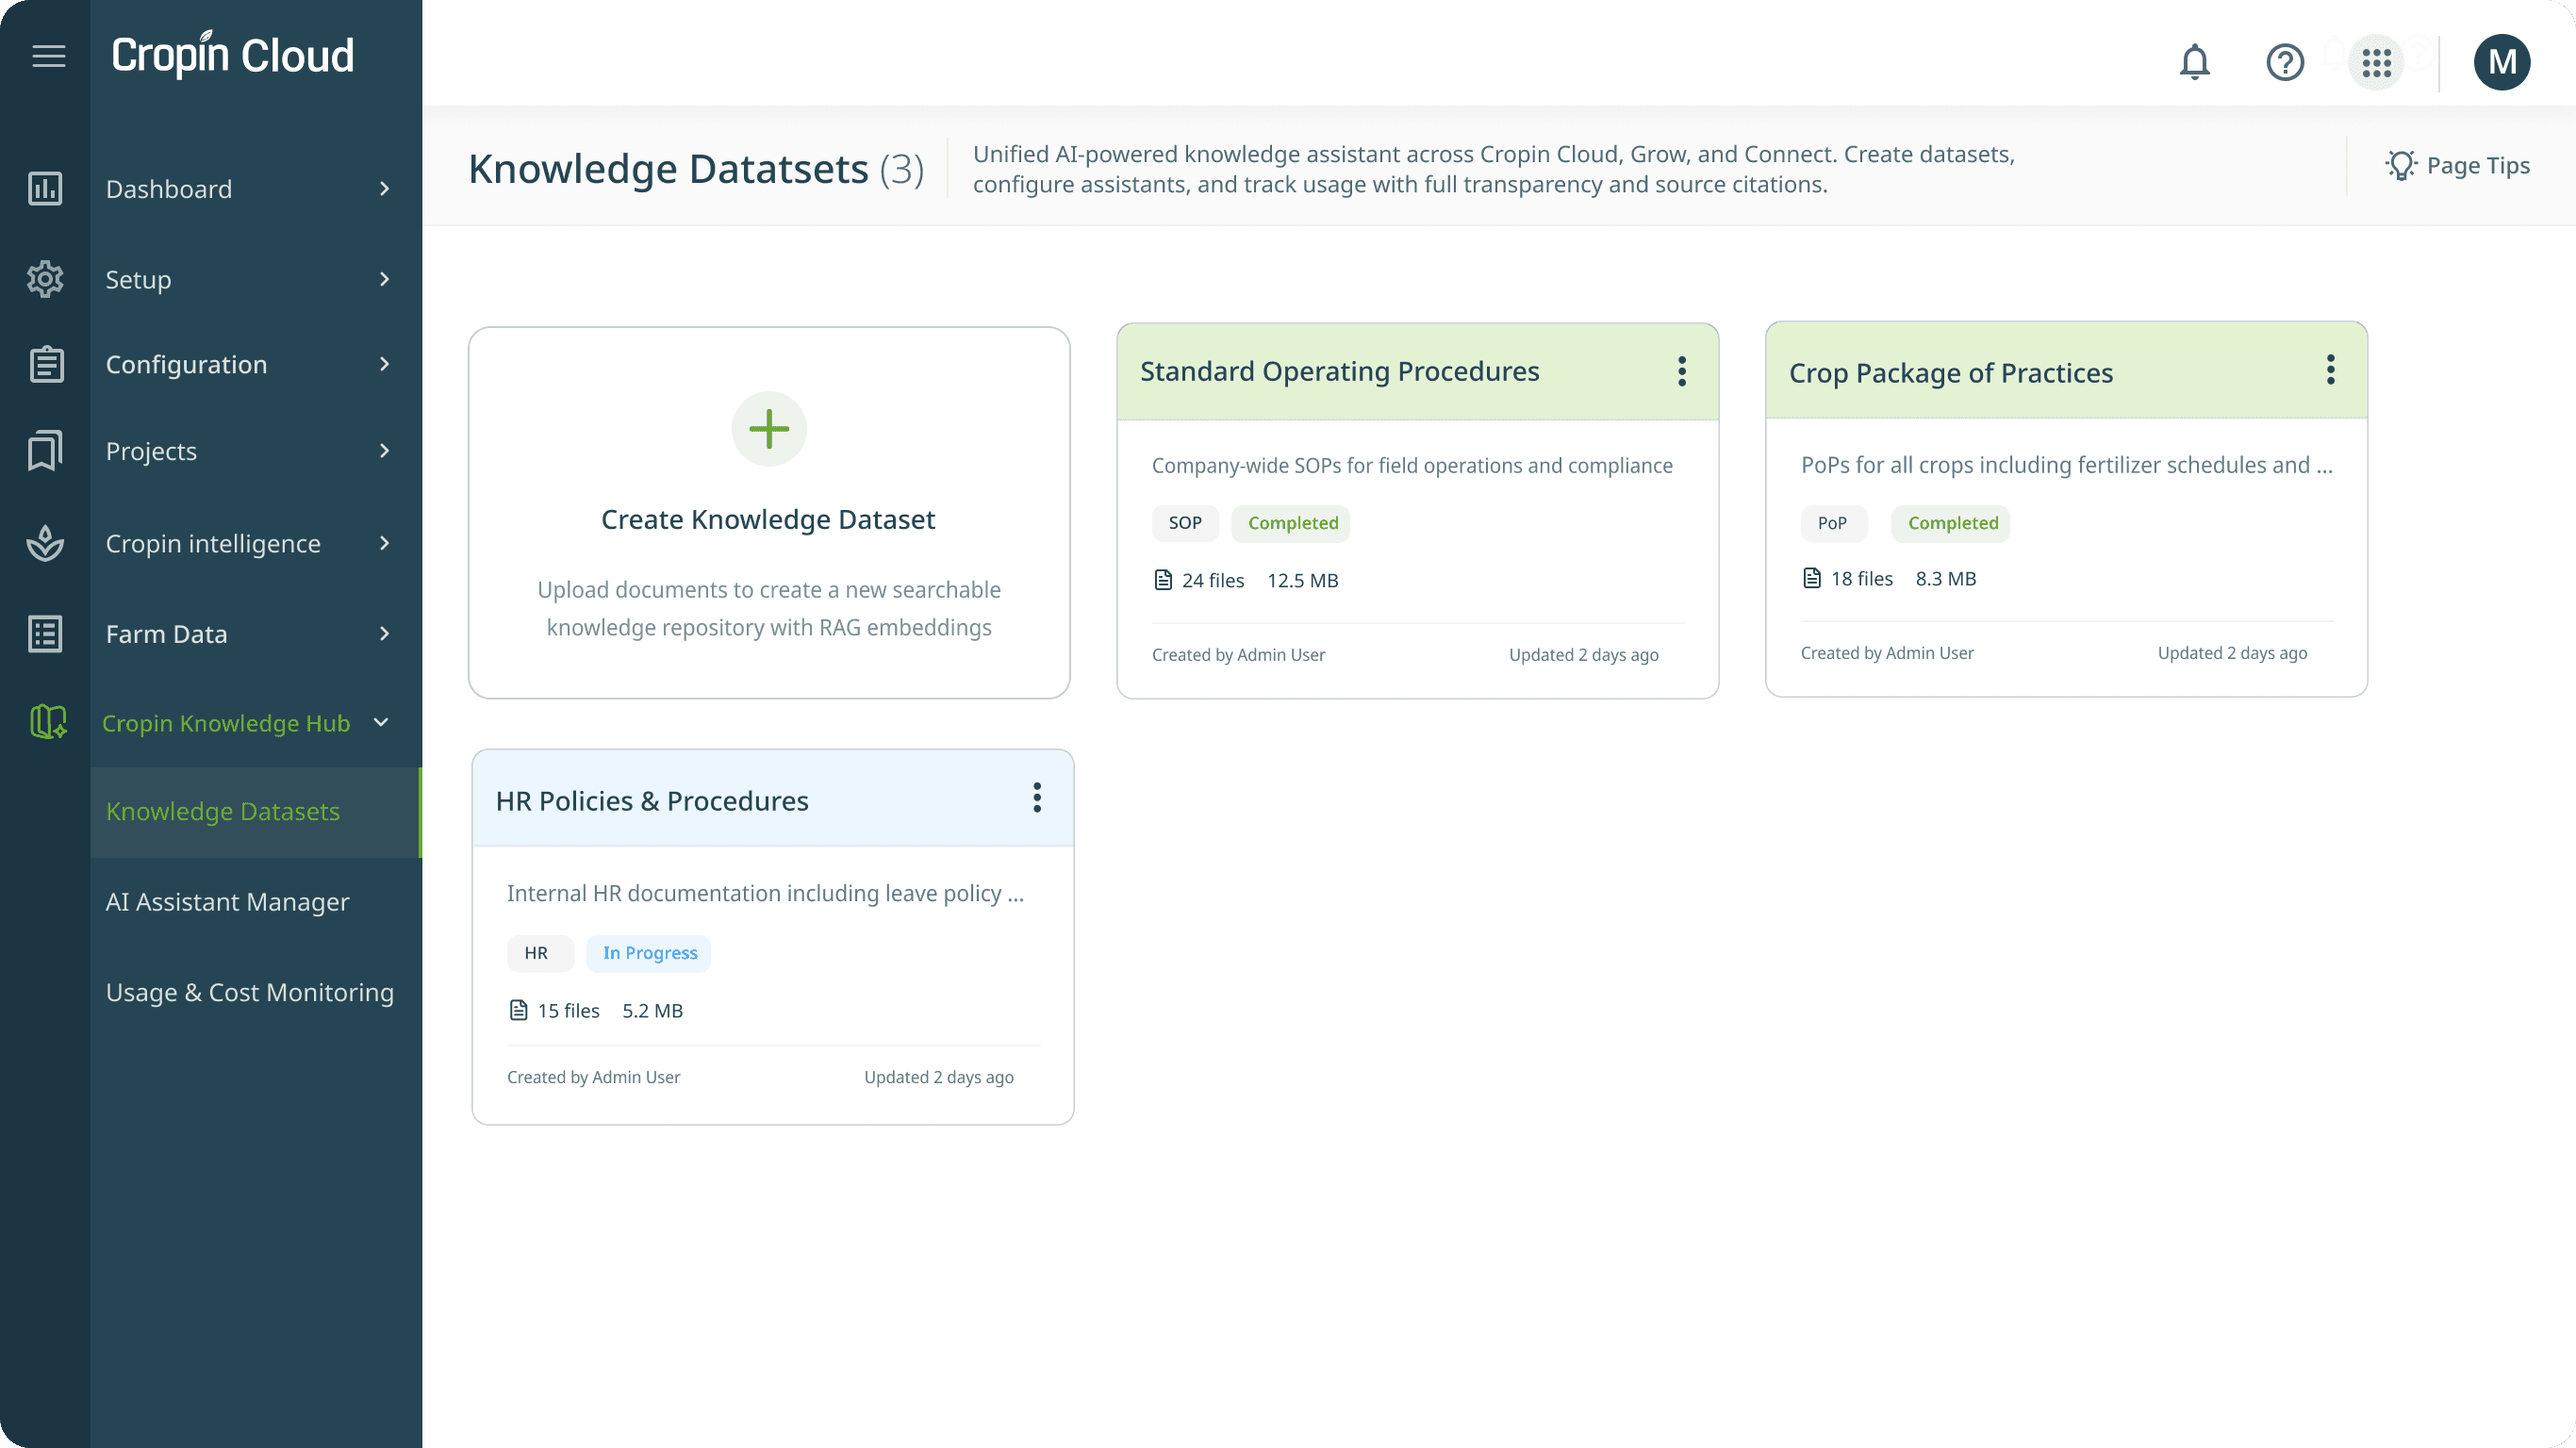Open the user profile avatar M
Image resolution: width=2576 pixels, height=1448 pixels.
[x=2502, y=62]
